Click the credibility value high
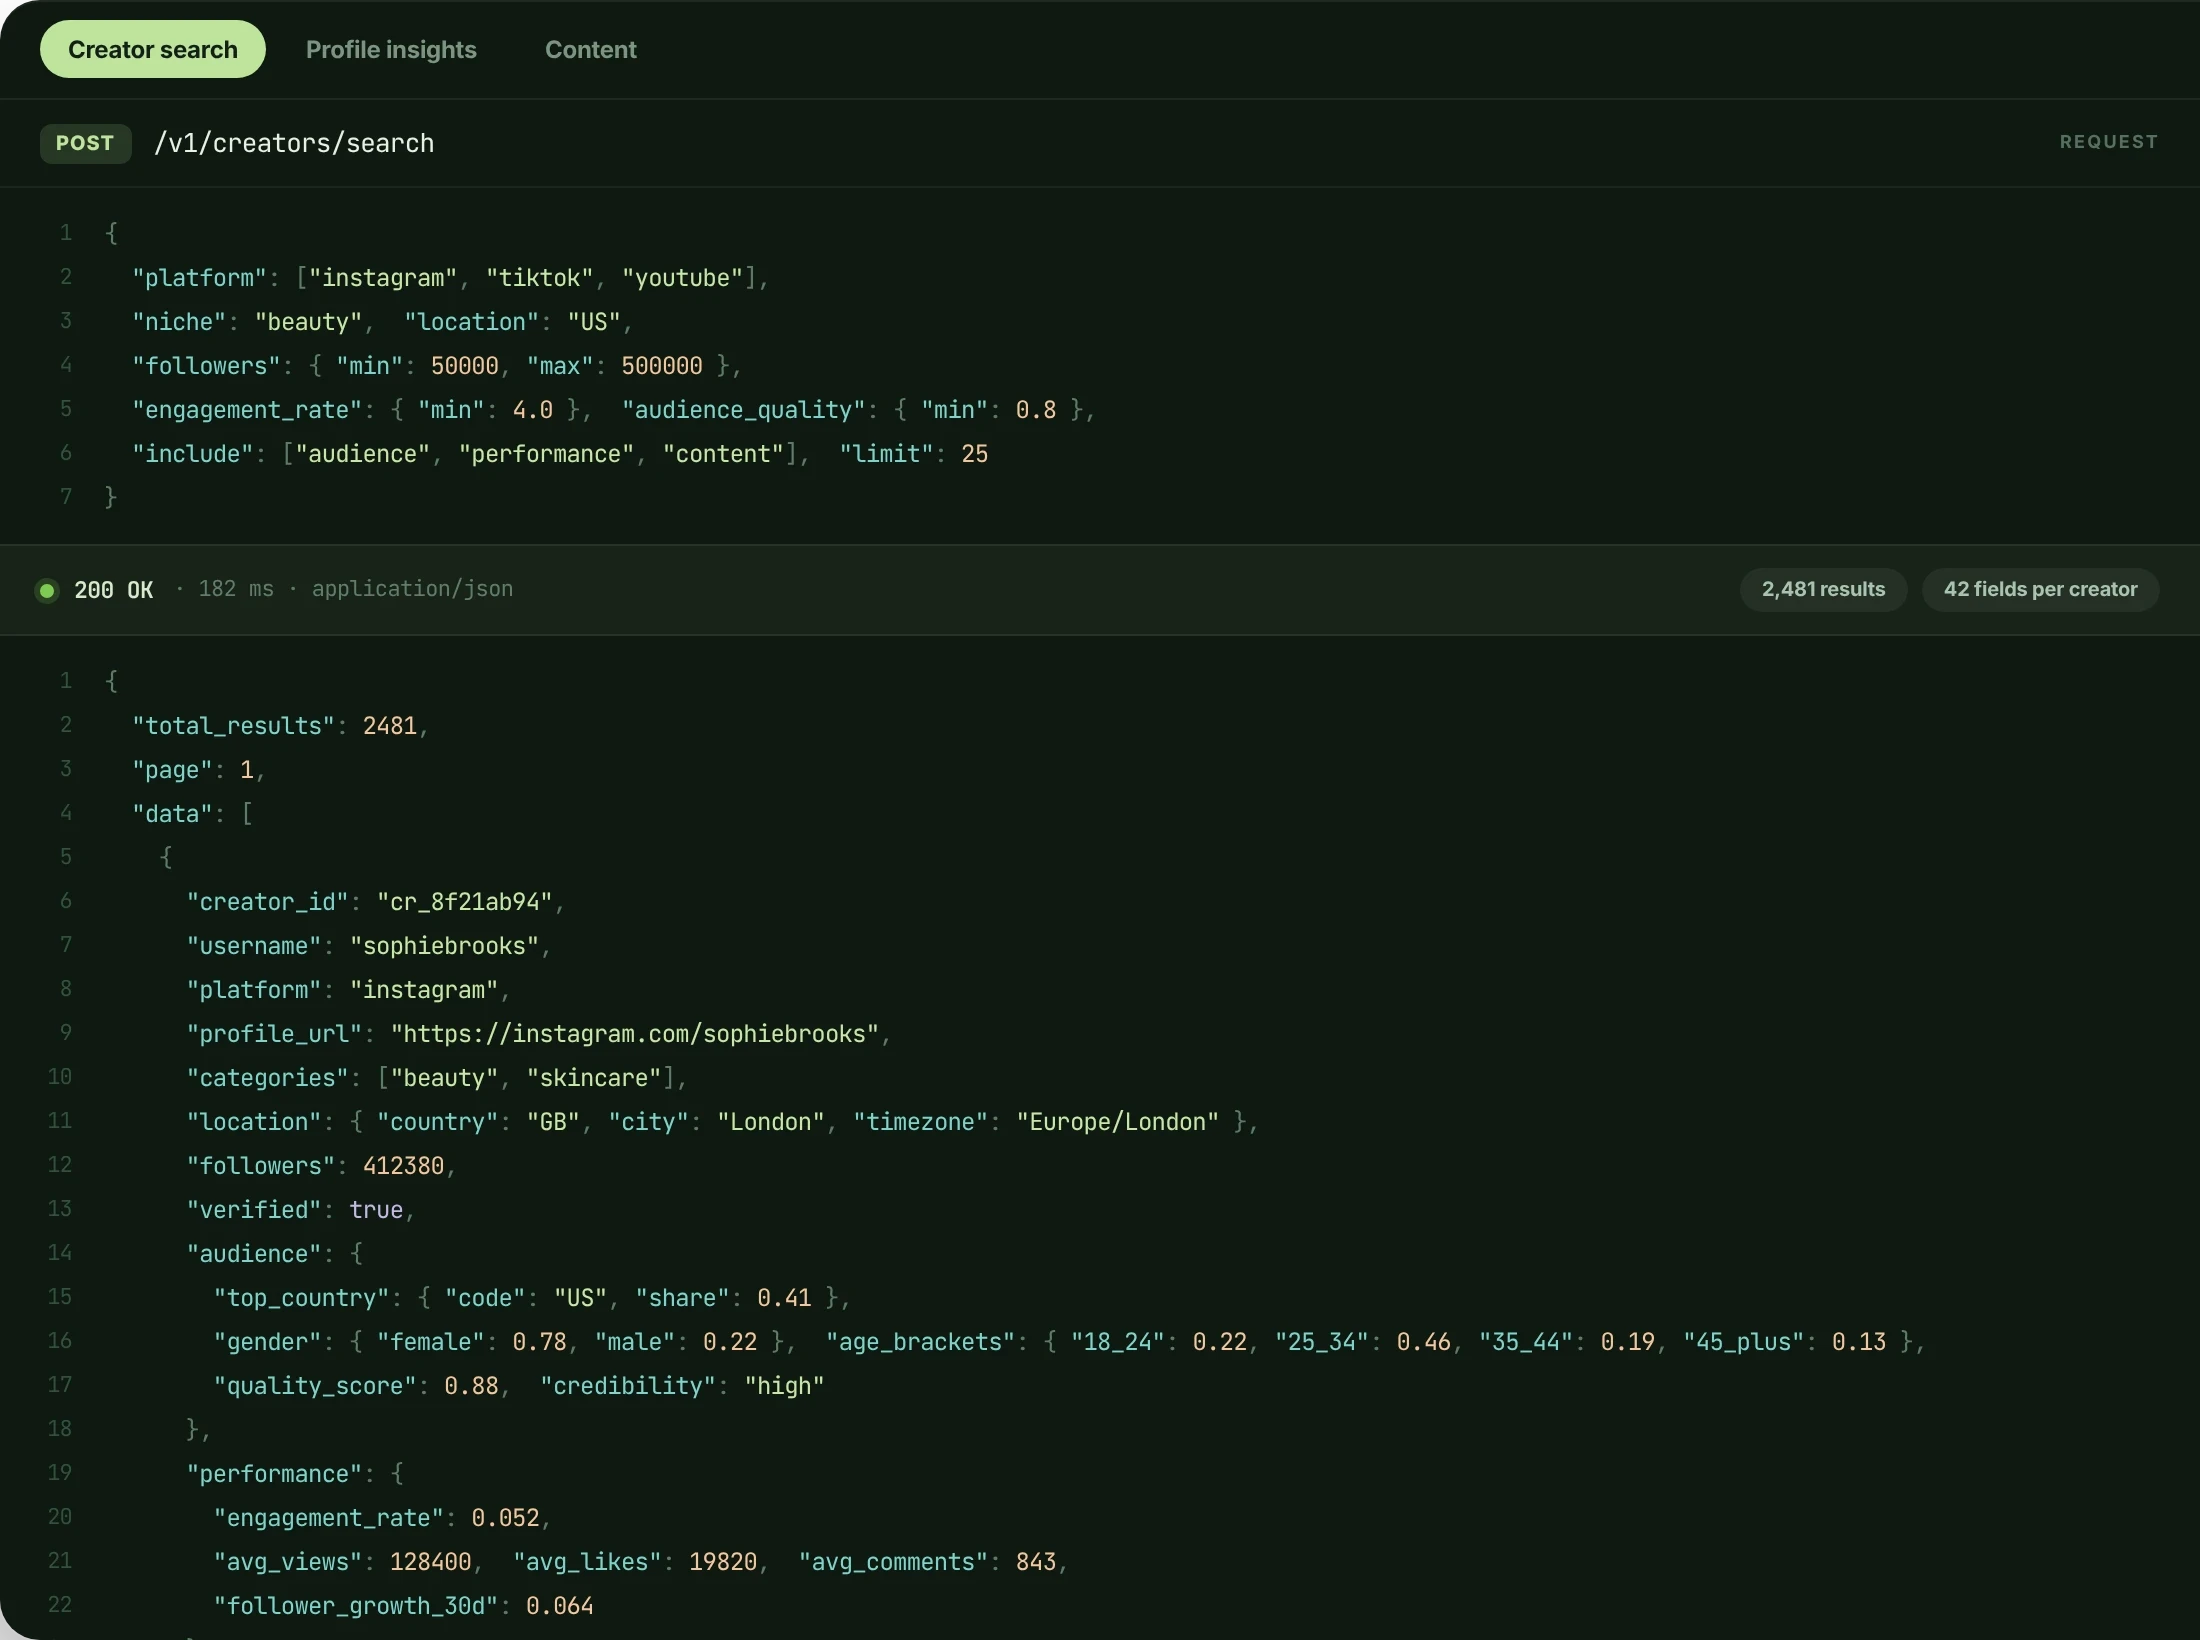The width and height of the screenshot is (2200, 1640). pyautogui.click(x=785, y=1386)
